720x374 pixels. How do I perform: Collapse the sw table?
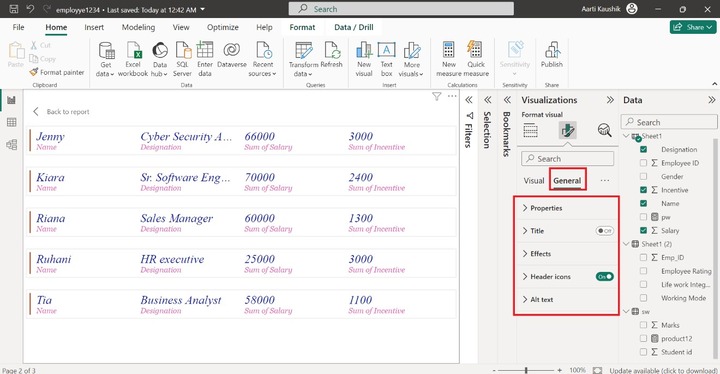[x=626, y=312]
